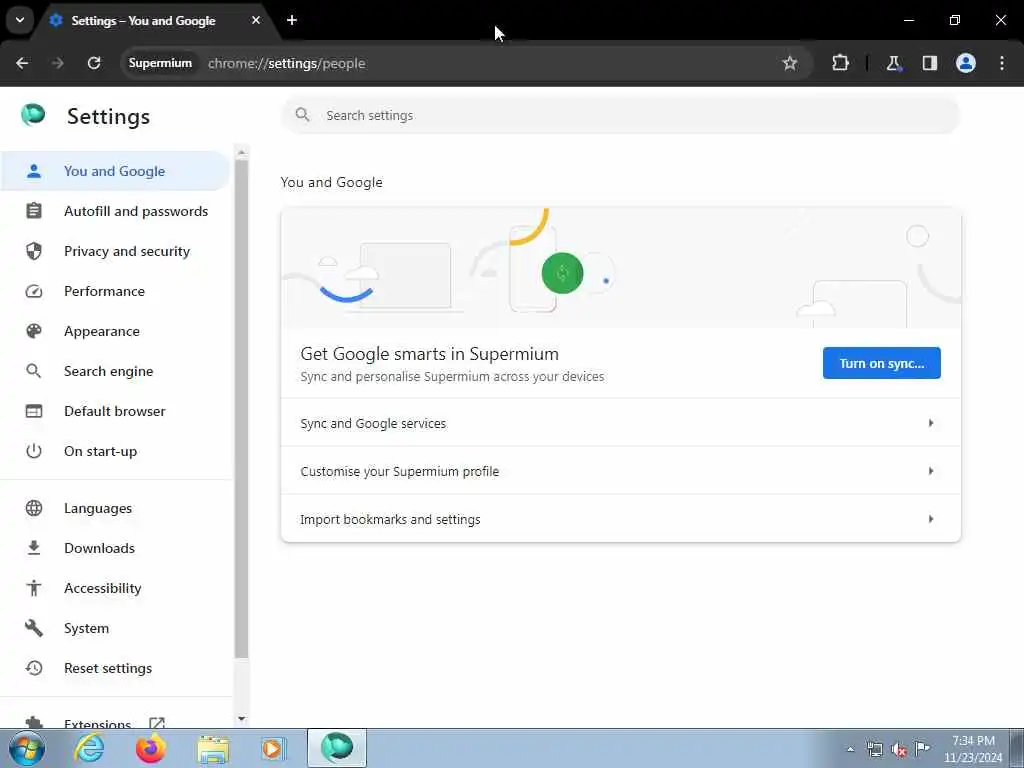The height and width of the screenshot is (768, 1024).
Task: Click the sidebar scrollbar down arrow
Action: pyautogui.click(x=242, y=719)
